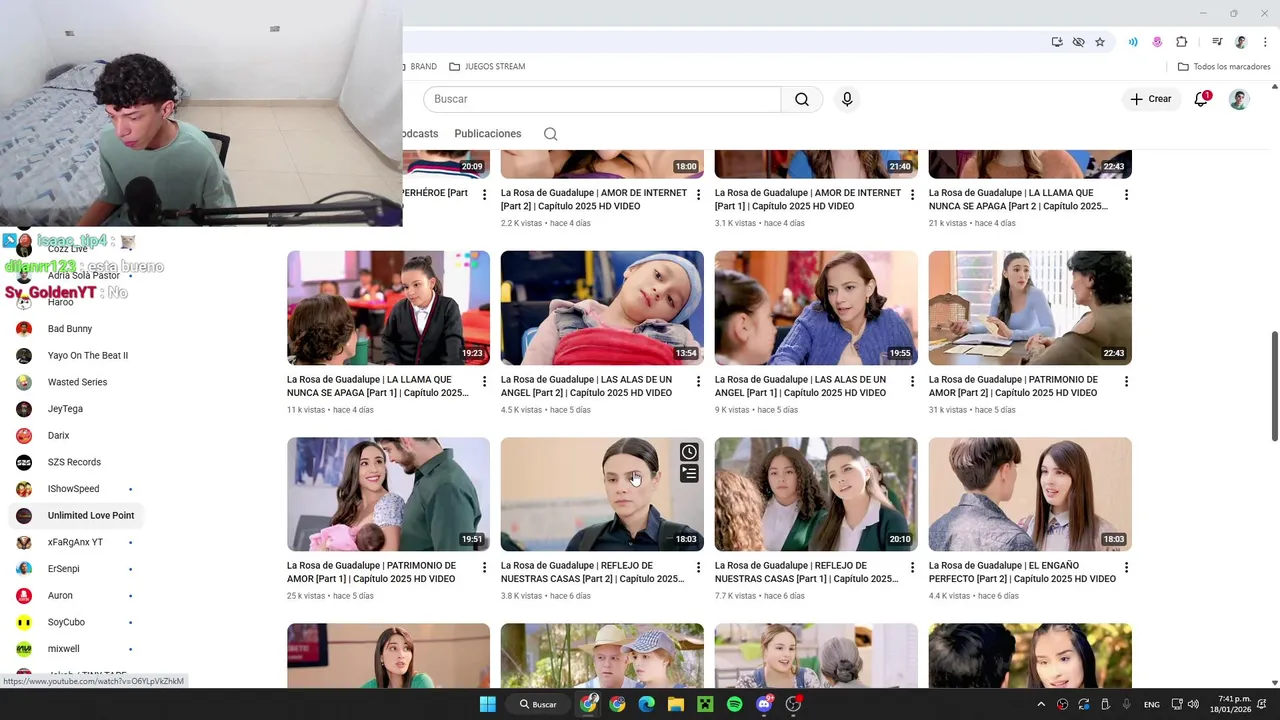Viewport: 1280px width, 720px height.
Task: Click the Windows taskbar Buscar search box
Action: [x=538, y=704]
